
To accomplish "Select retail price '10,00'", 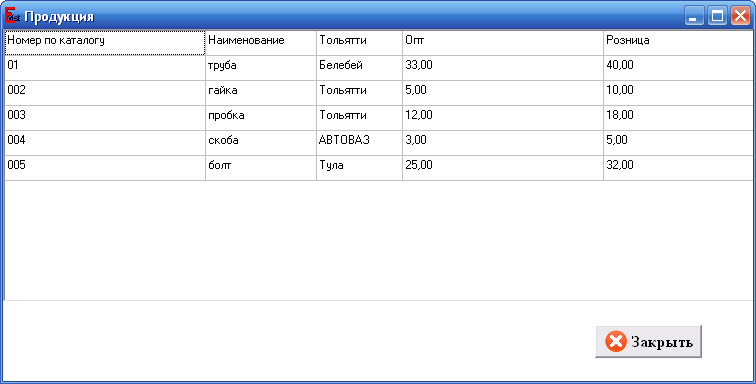I will [x=677, y=93].
